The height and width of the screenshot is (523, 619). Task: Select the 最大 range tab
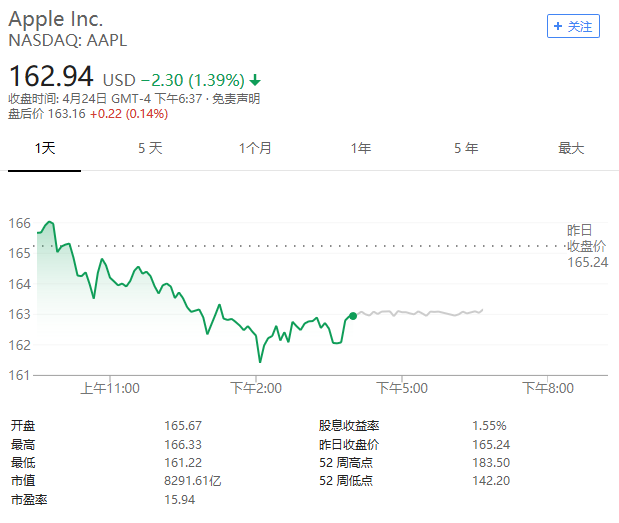tap(571, 148)
